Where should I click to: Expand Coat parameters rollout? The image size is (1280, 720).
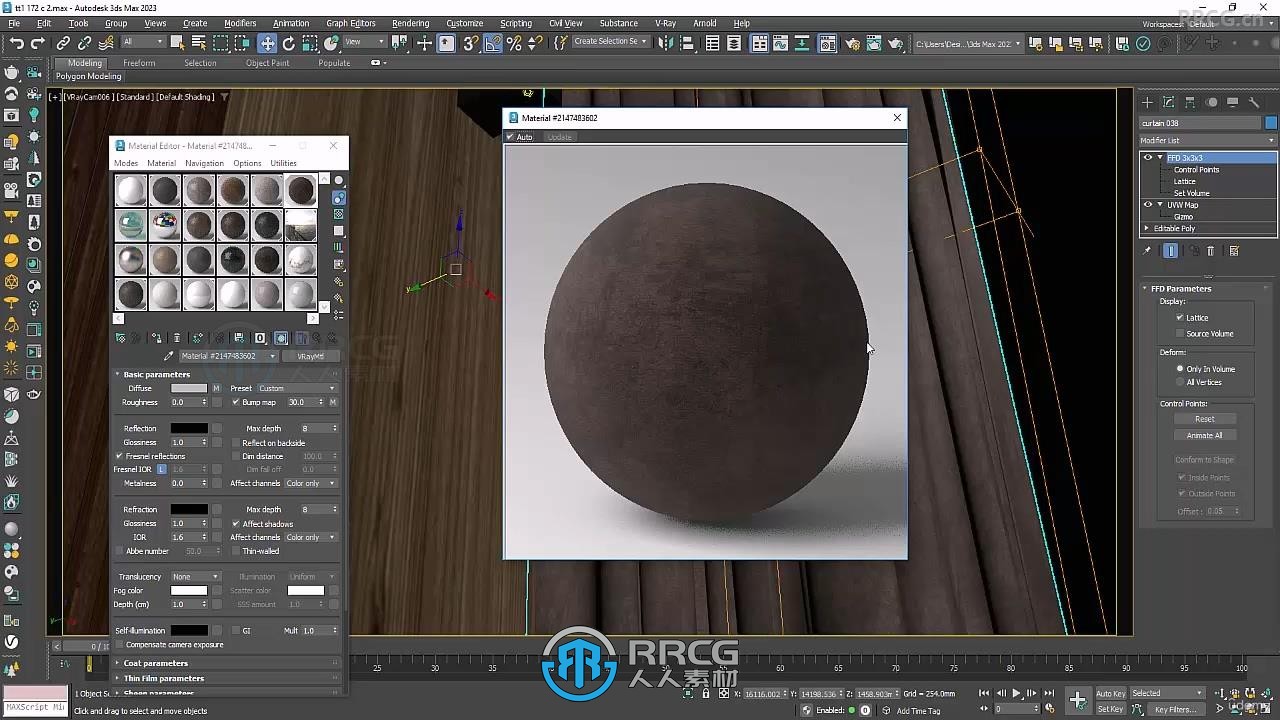(228, 663)
